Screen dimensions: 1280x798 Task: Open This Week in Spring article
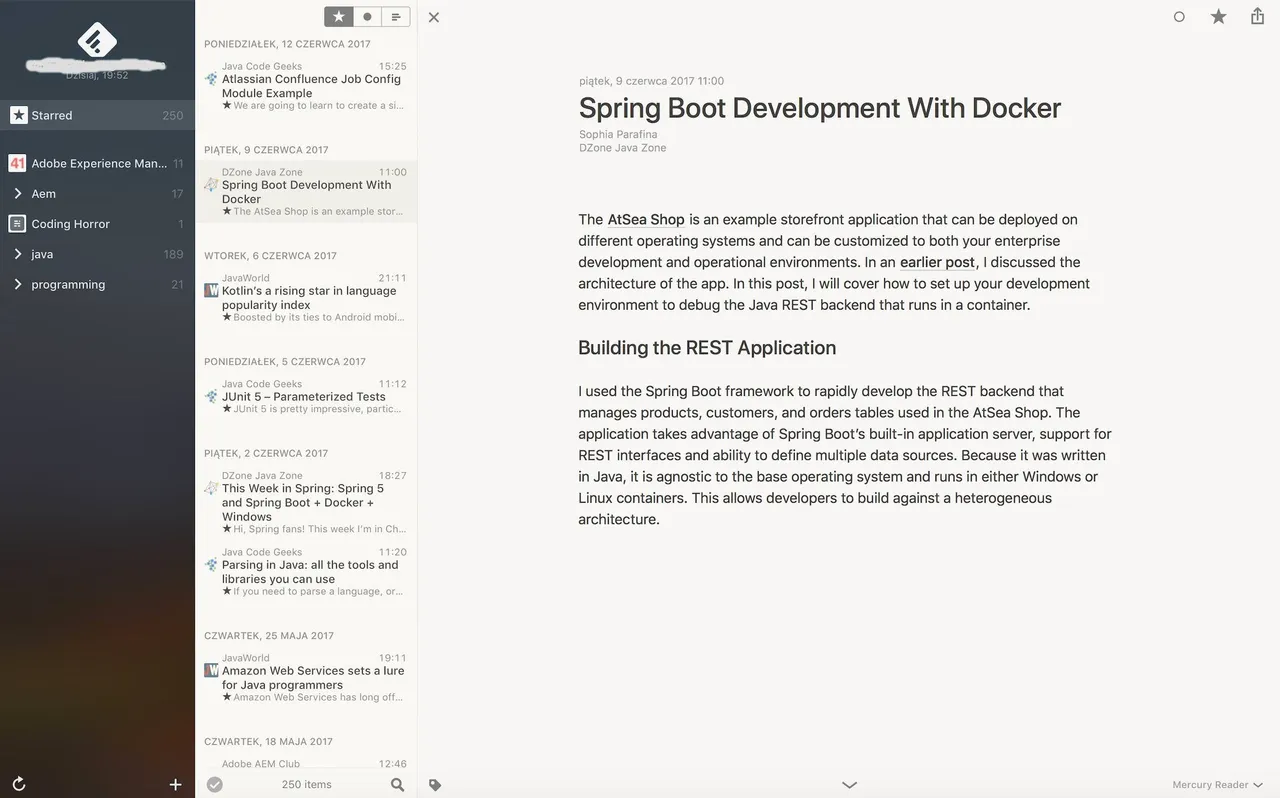[x=306, y=503]
